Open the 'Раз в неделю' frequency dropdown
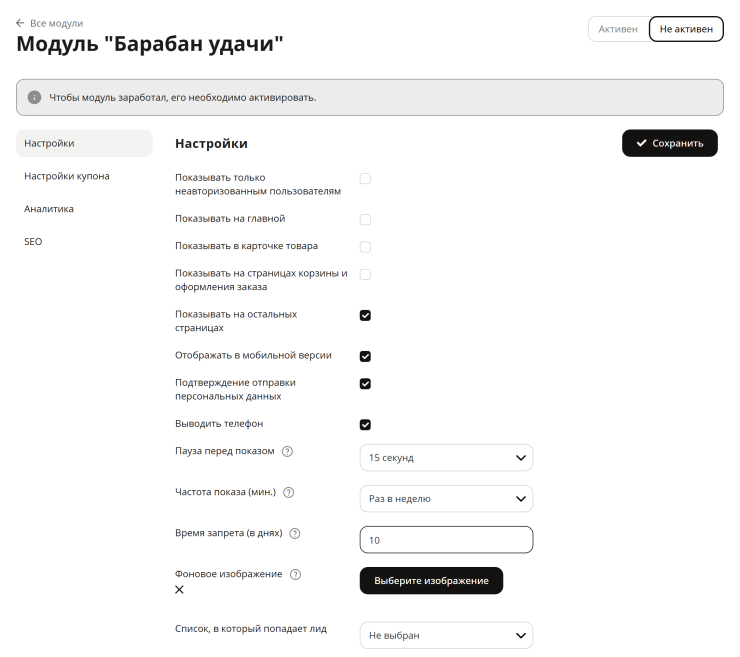Screen dimensions: 740x657 (446, 499)
